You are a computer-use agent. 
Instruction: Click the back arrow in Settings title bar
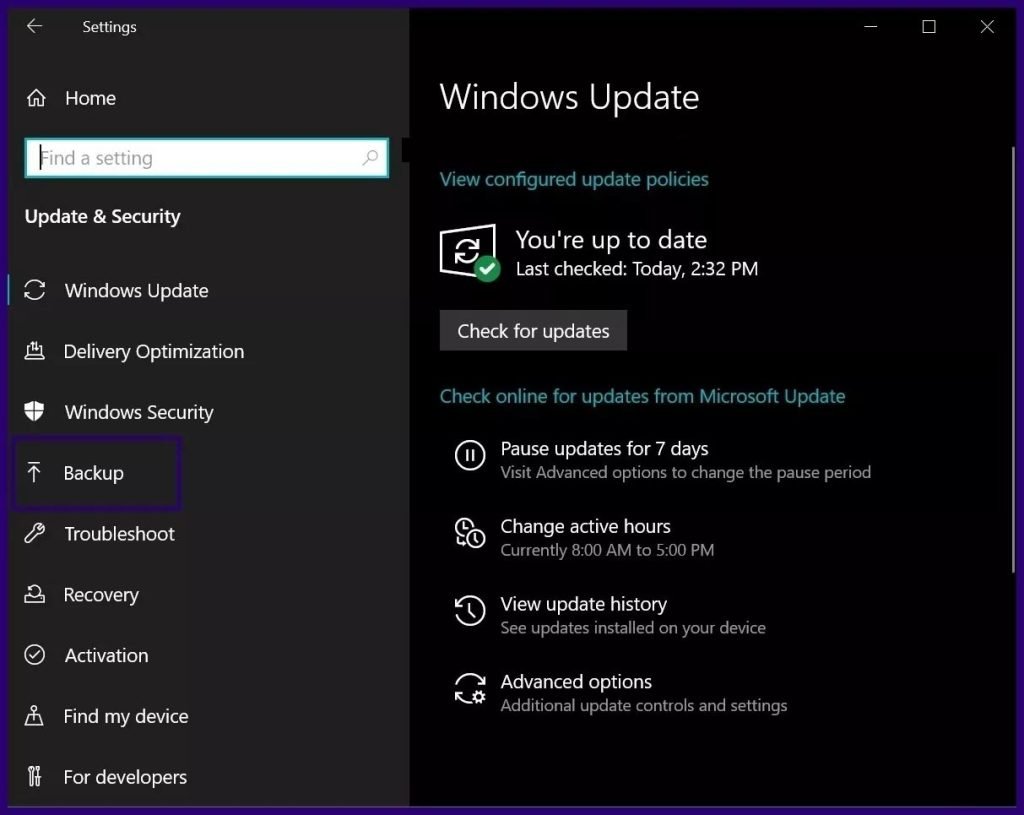34,26
